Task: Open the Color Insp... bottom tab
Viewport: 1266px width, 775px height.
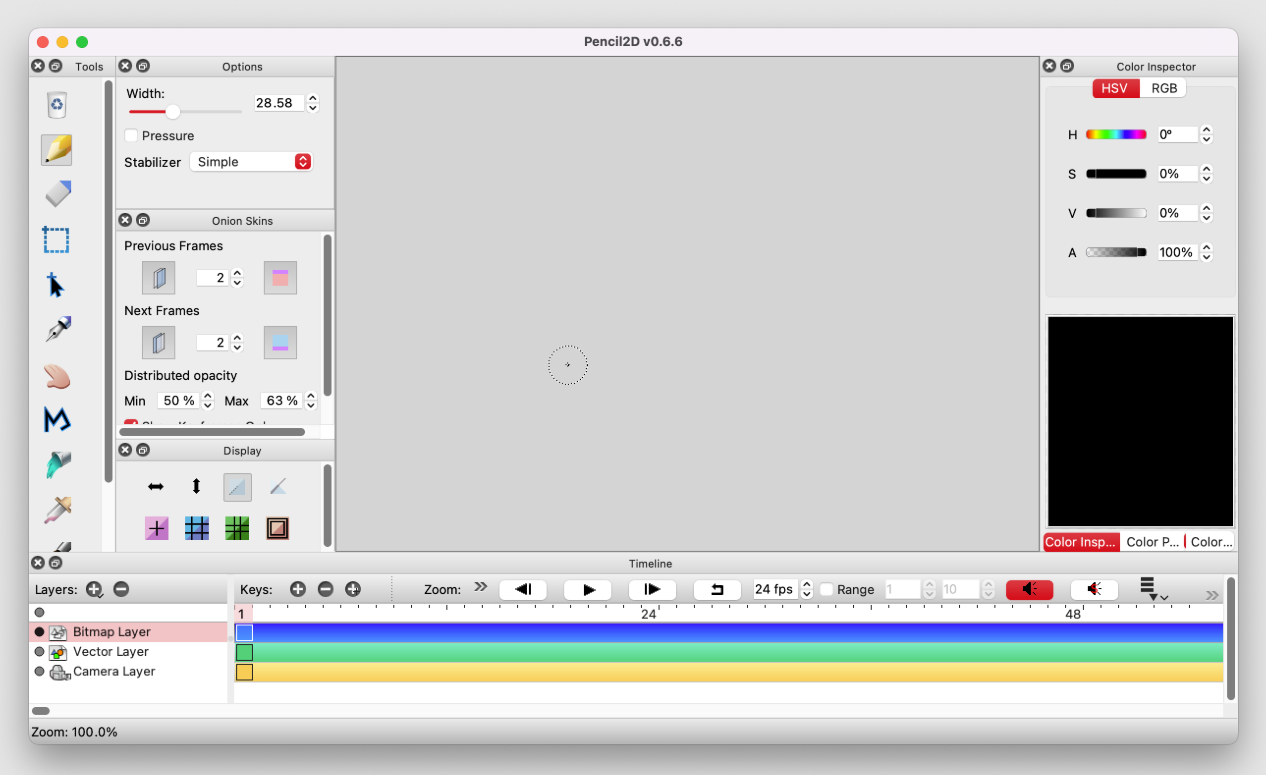Action: [1081, 542]
